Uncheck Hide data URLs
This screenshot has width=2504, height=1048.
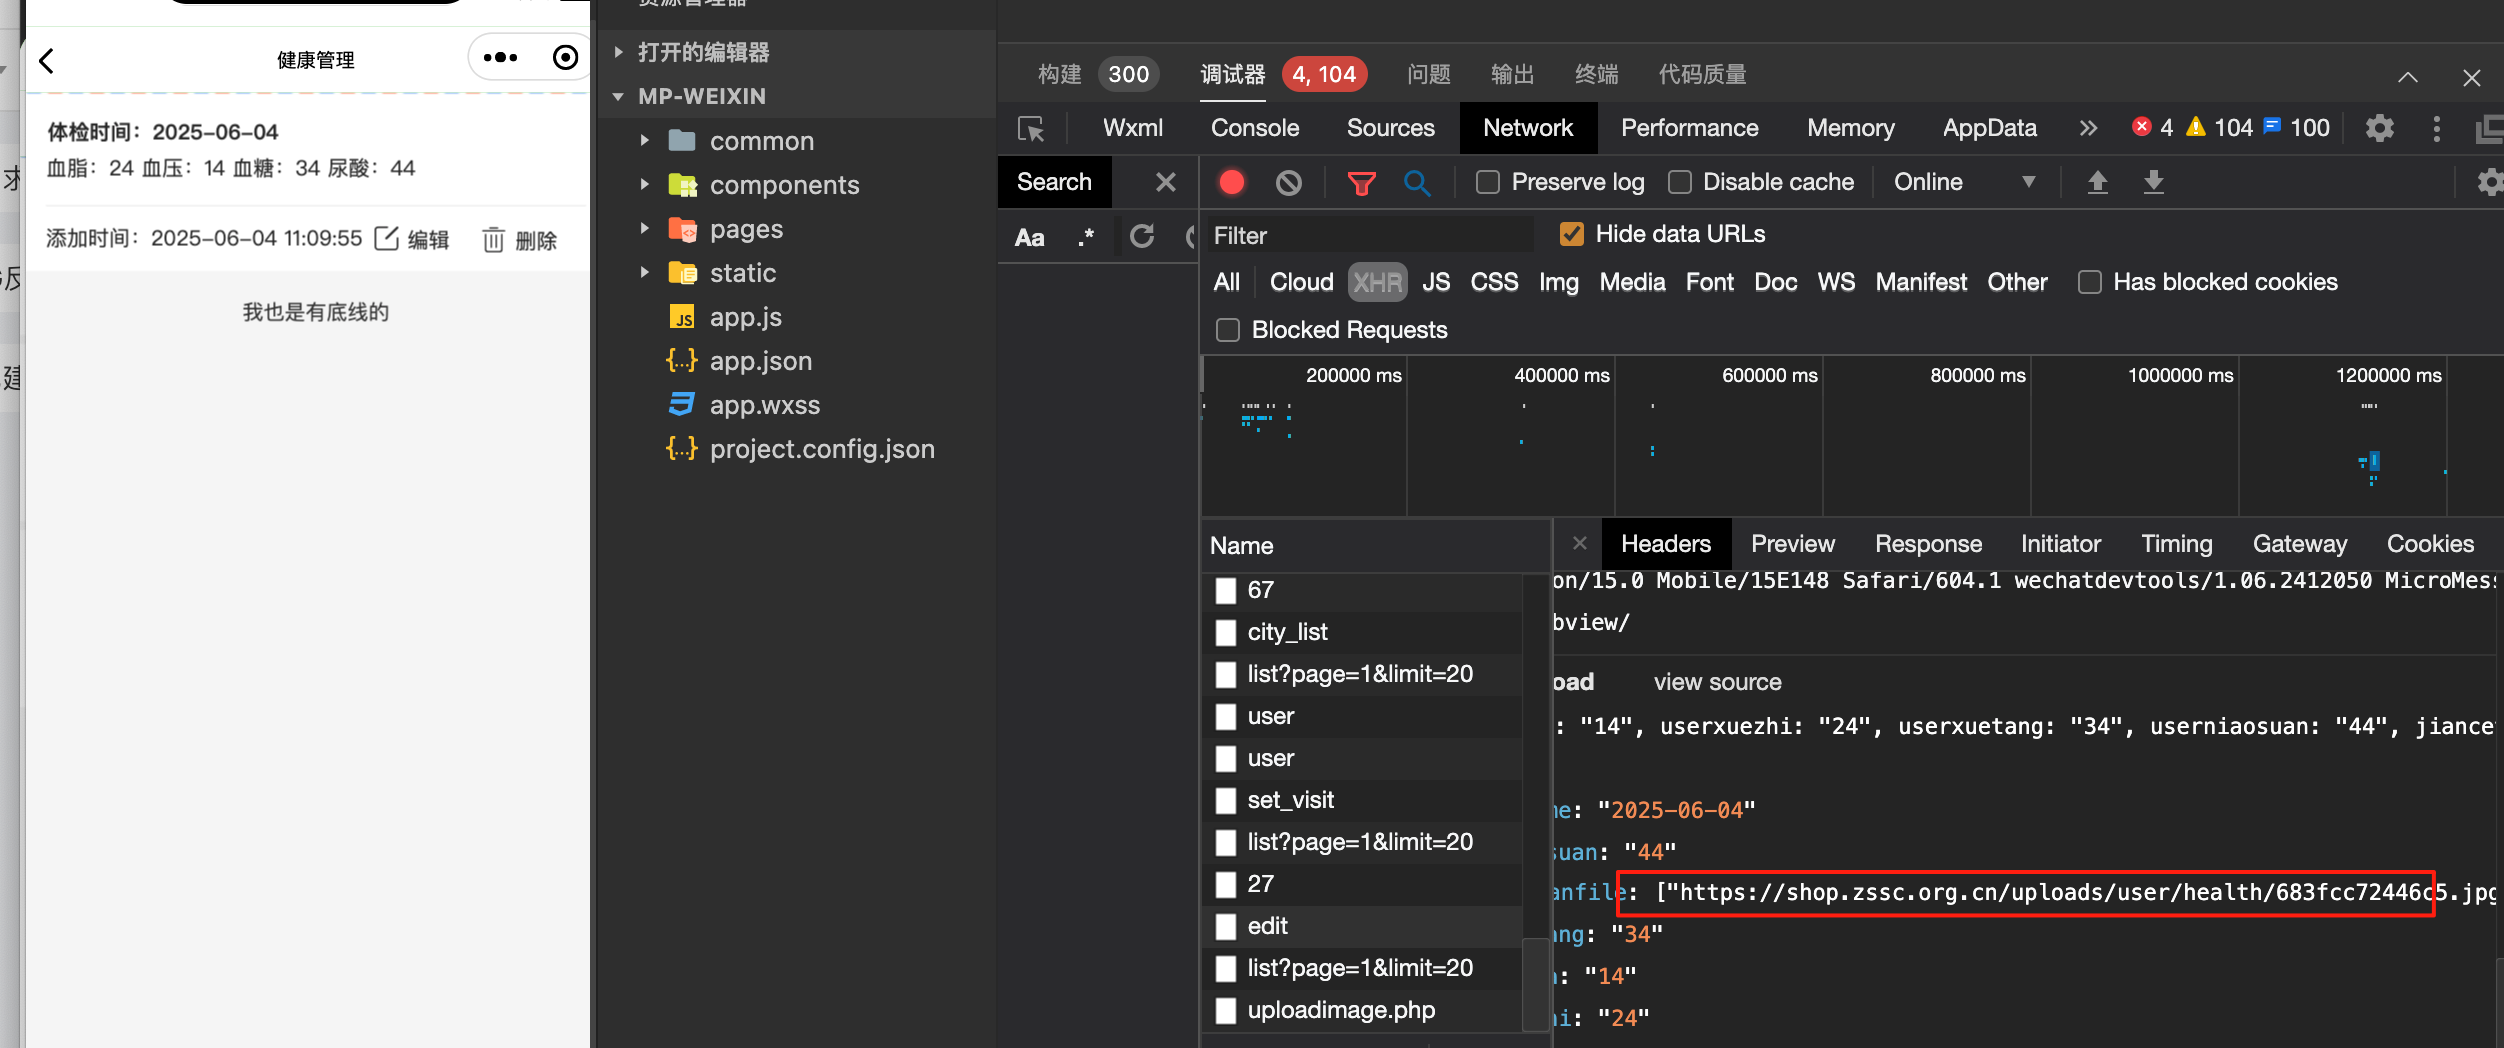point(1572,234)
